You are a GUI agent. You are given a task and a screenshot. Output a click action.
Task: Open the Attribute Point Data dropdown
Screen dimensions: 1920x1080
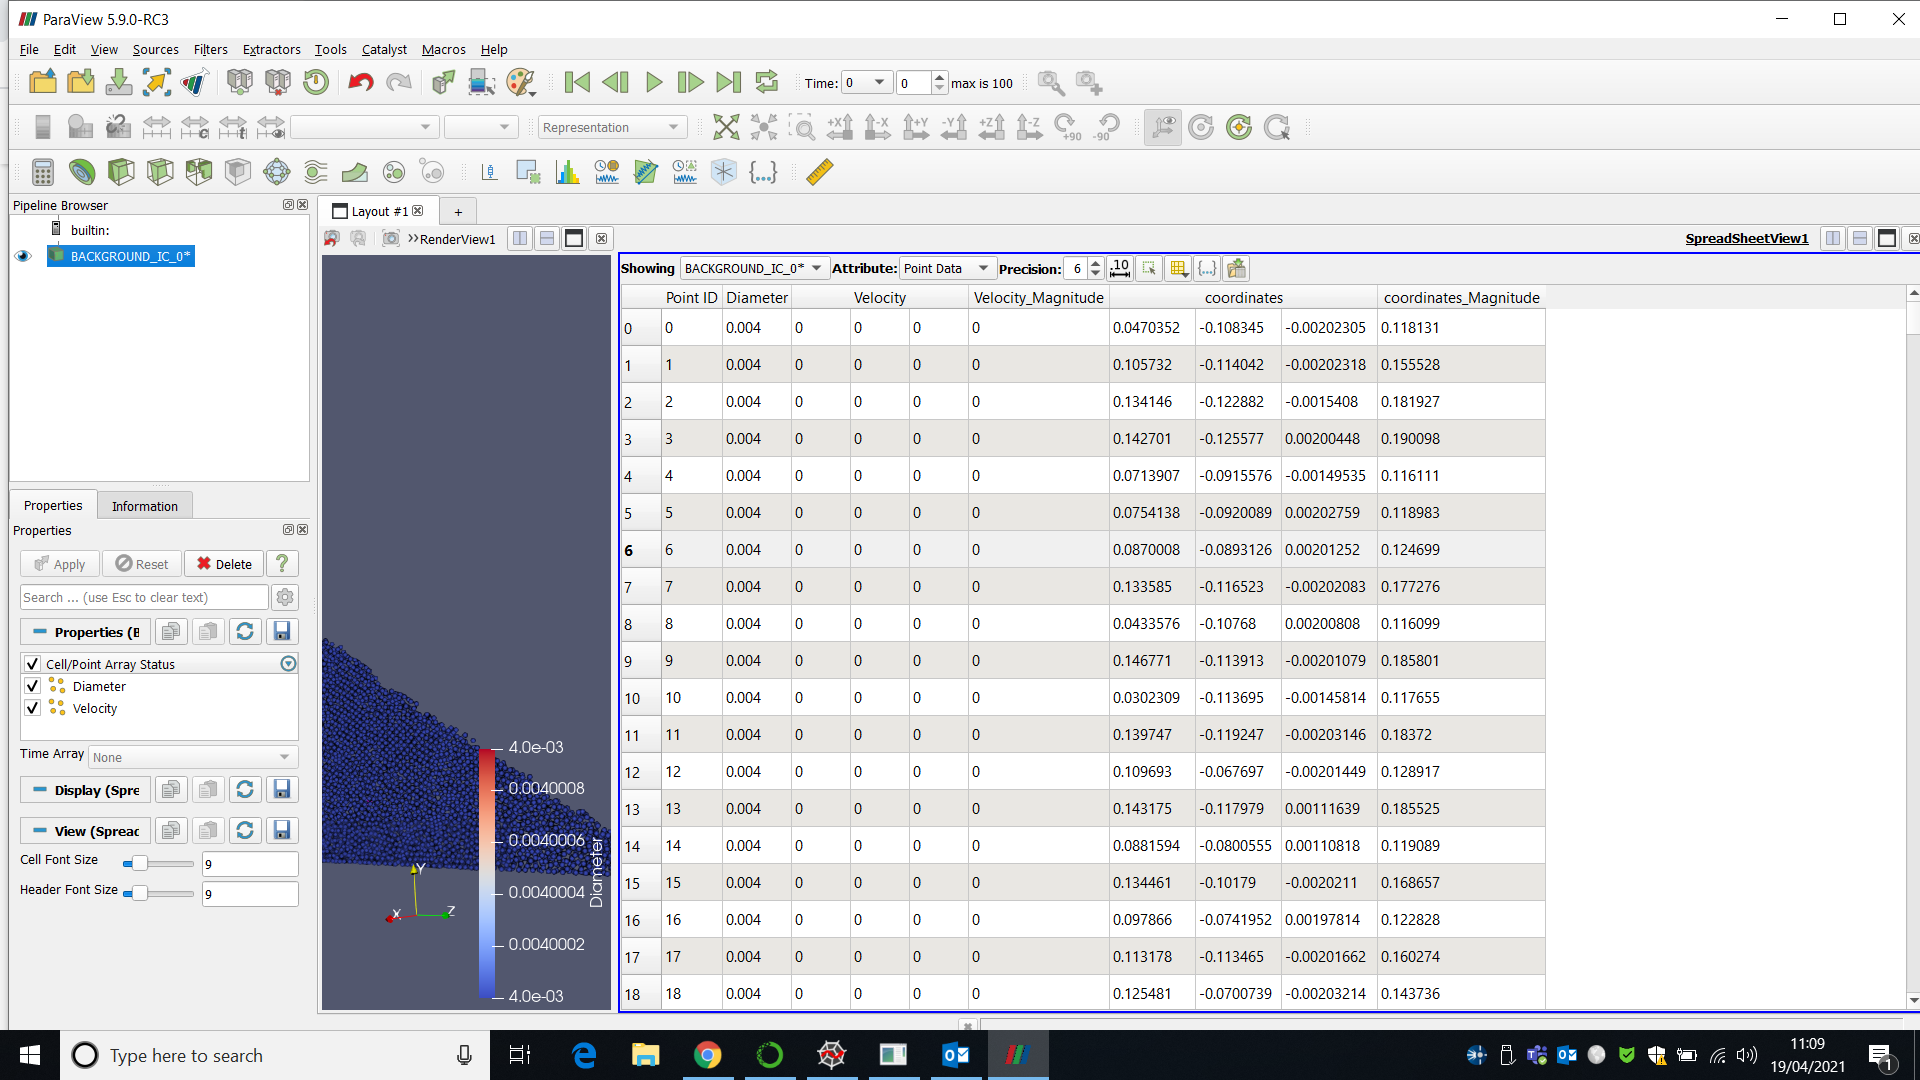click(947, 268)
